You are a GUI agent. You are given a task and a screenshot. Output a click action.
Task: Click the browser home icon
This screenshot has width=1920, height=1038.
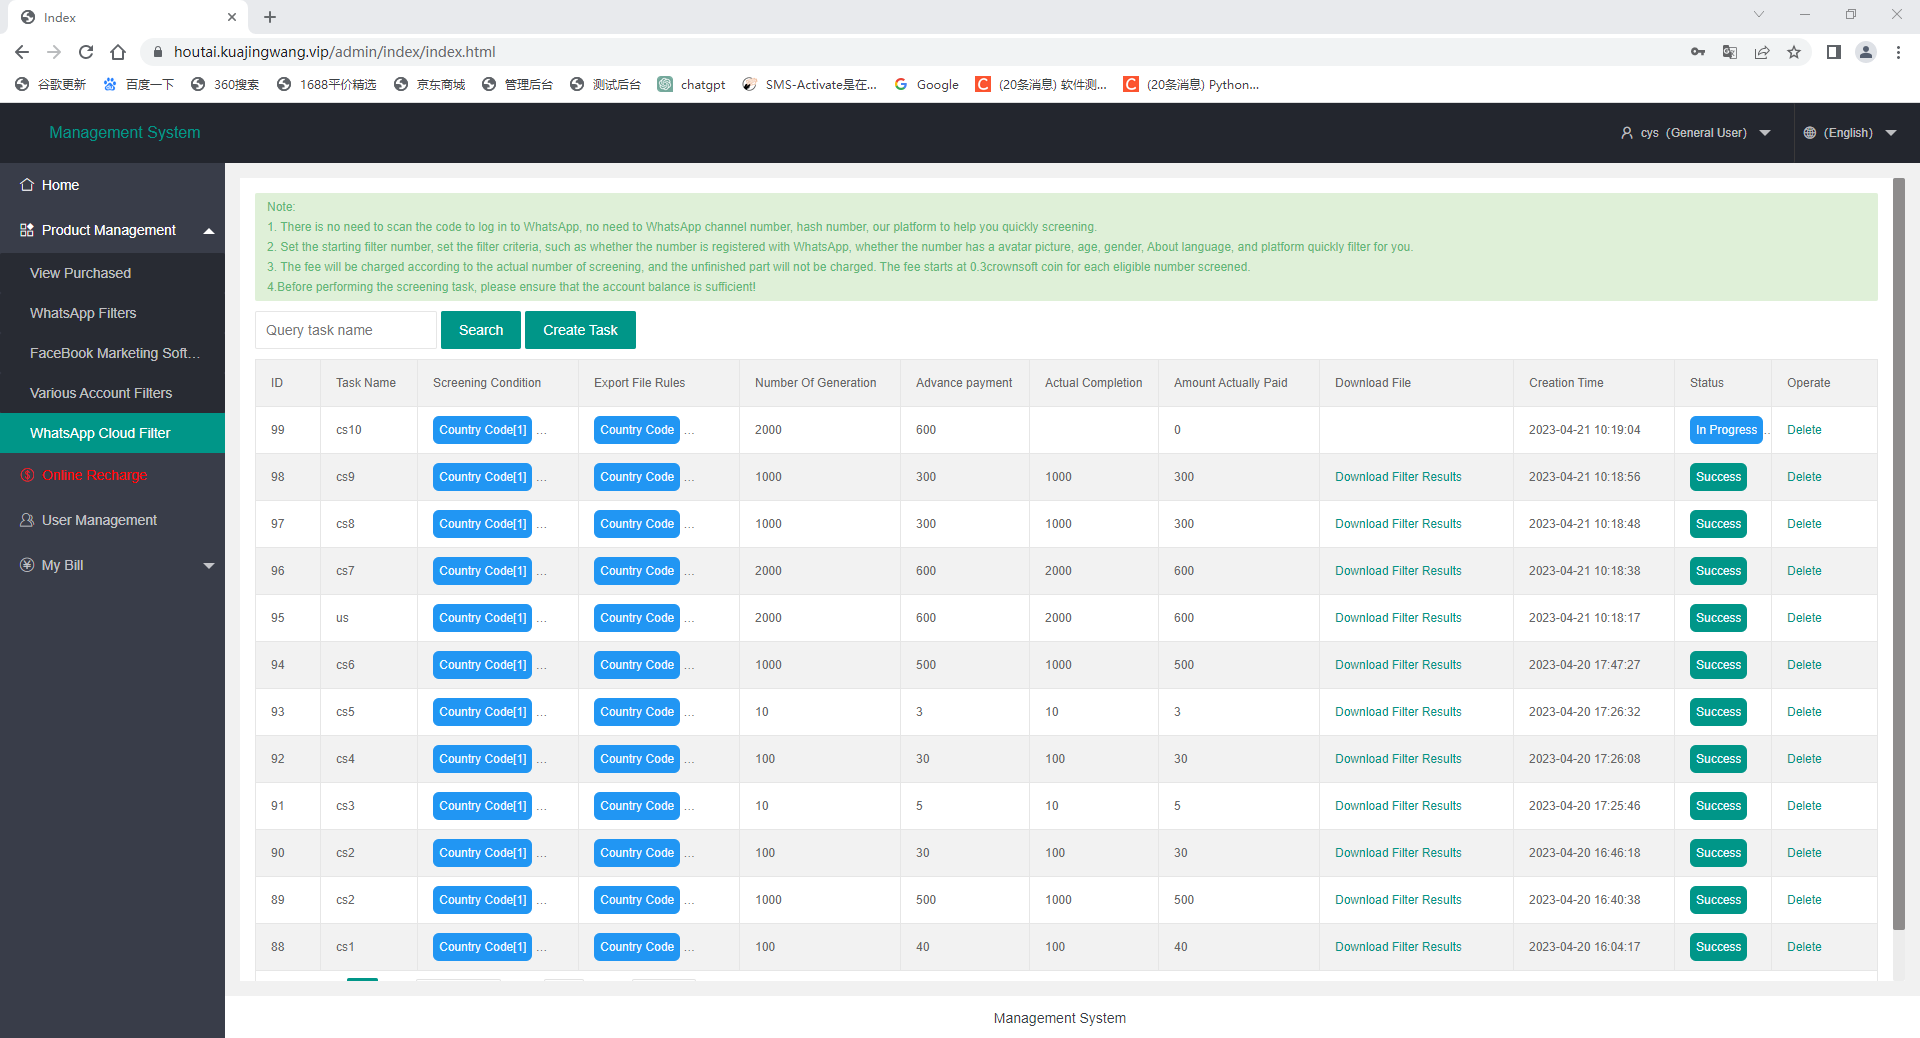click(118, 52)
